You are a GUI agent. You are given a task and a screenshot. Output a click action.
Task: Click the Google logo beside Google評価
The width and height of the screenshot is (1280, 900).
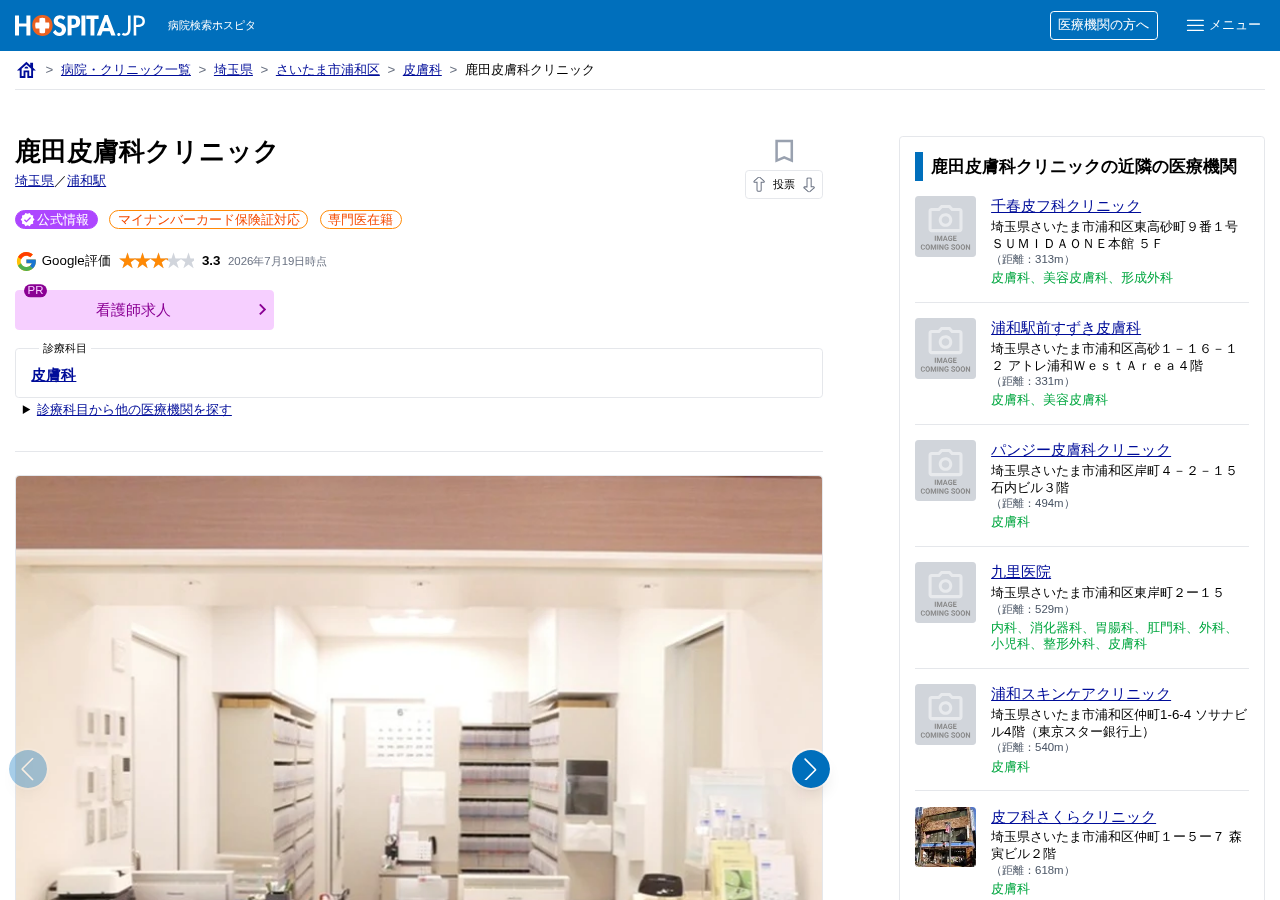(x=26, y=261)
